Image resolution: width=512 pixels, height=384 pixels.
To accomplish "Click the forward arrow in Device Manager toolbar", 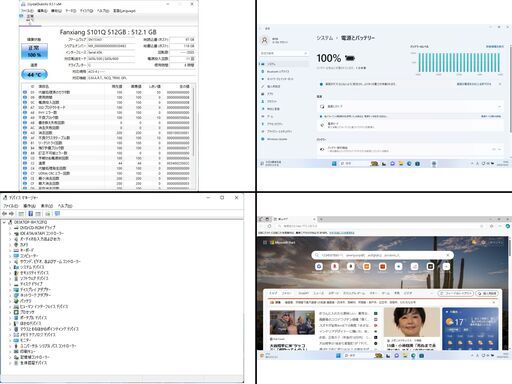I will pos(11,214).
